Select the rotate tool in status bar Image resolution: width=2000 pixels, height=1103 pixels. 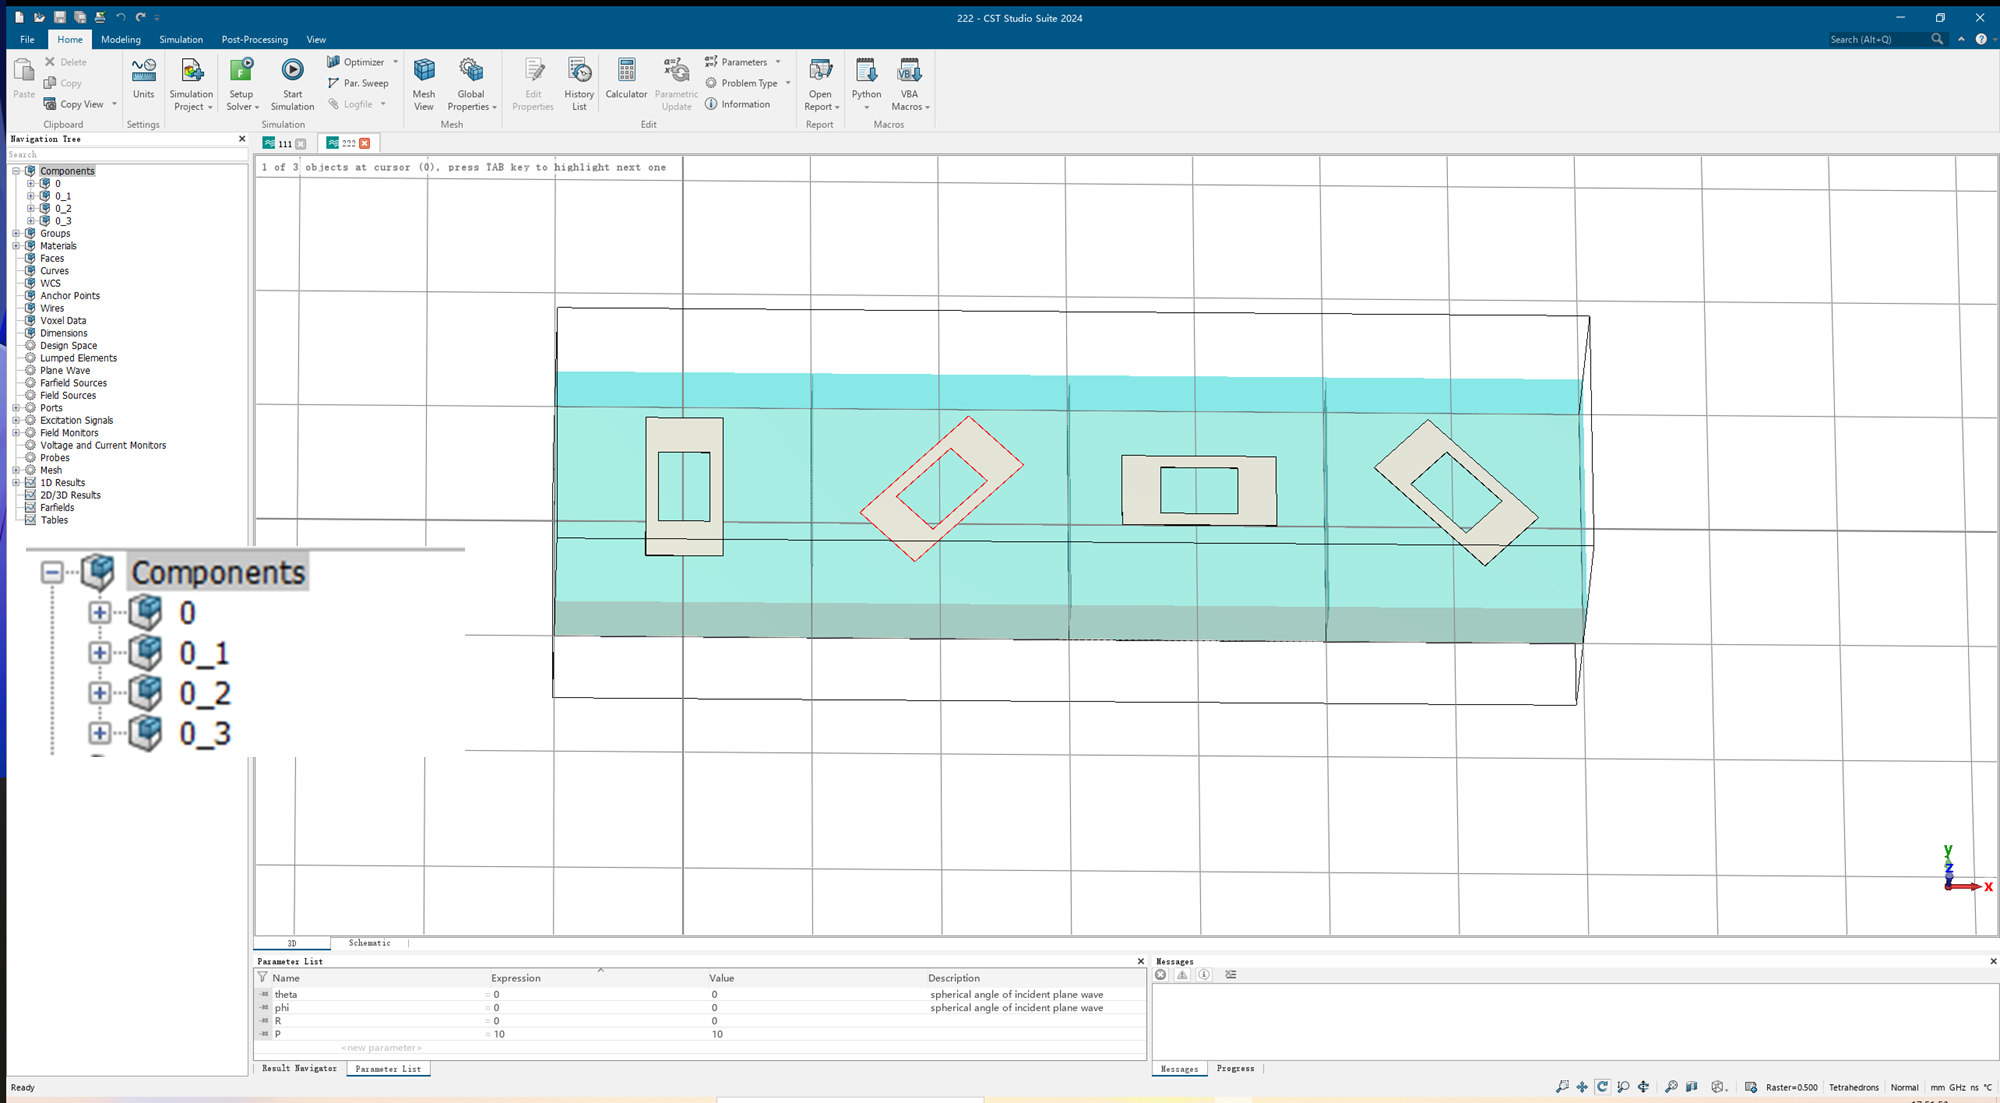pyautogui.click(x=1602, y=1087)
